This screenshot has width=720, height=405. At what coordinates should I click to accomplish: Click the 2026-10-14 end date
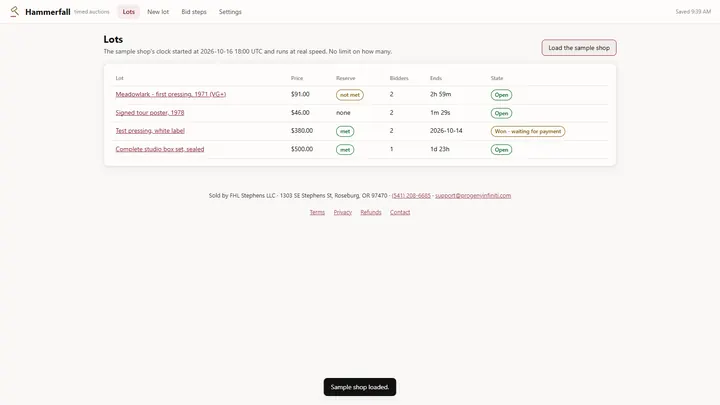click(446, 131)
